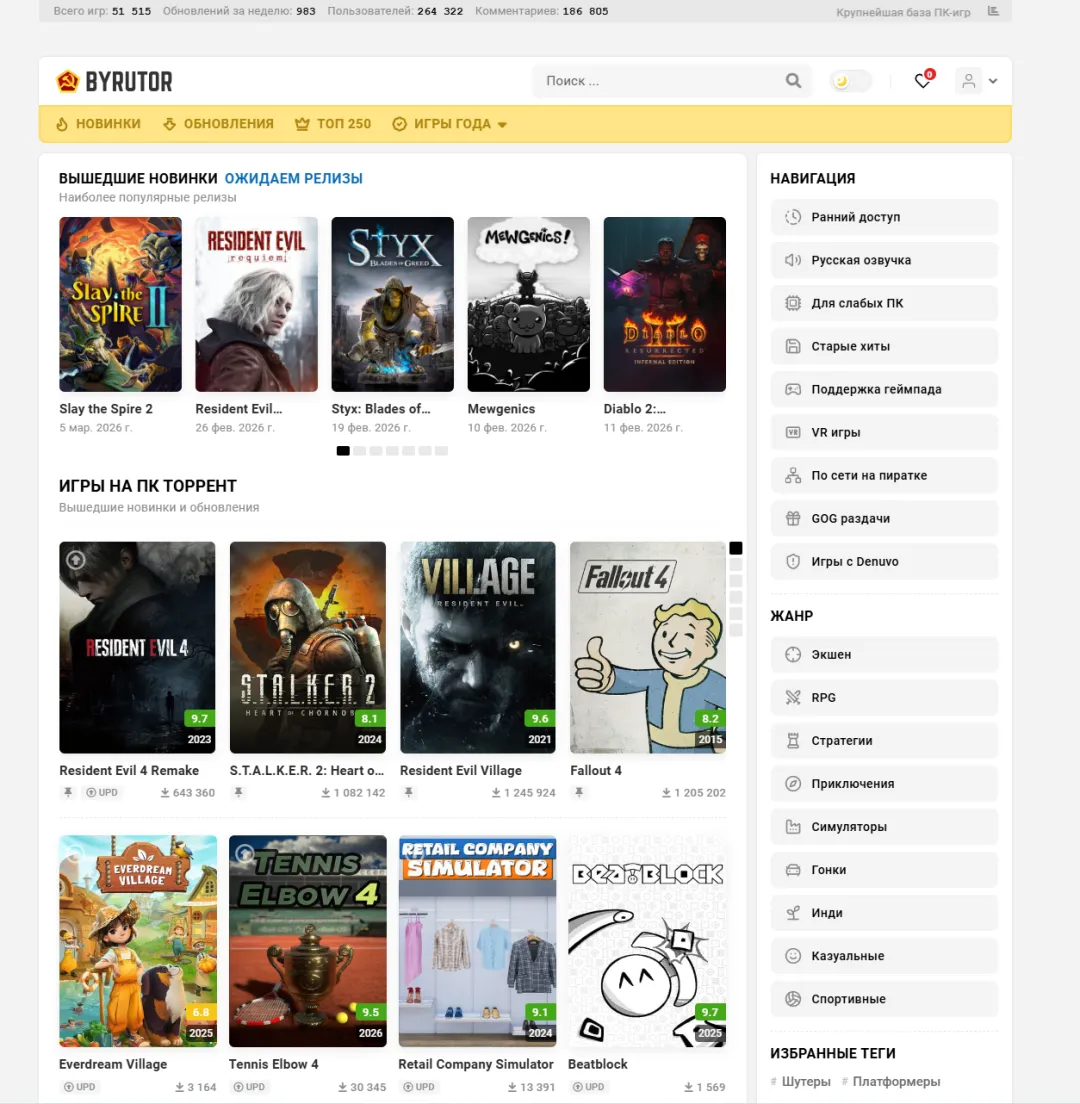This screenshot has width=1080, height=1104.
Task: Expand the ИГРЫ ГОДА dropdown
Action: tap(450, 124)
